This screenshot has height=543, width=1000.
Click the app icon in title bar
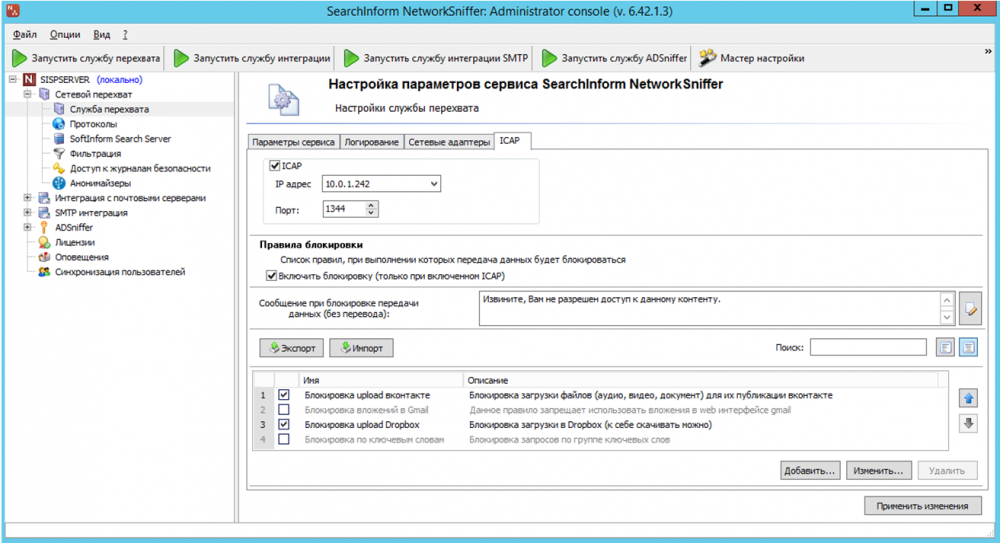click(13, 11)
